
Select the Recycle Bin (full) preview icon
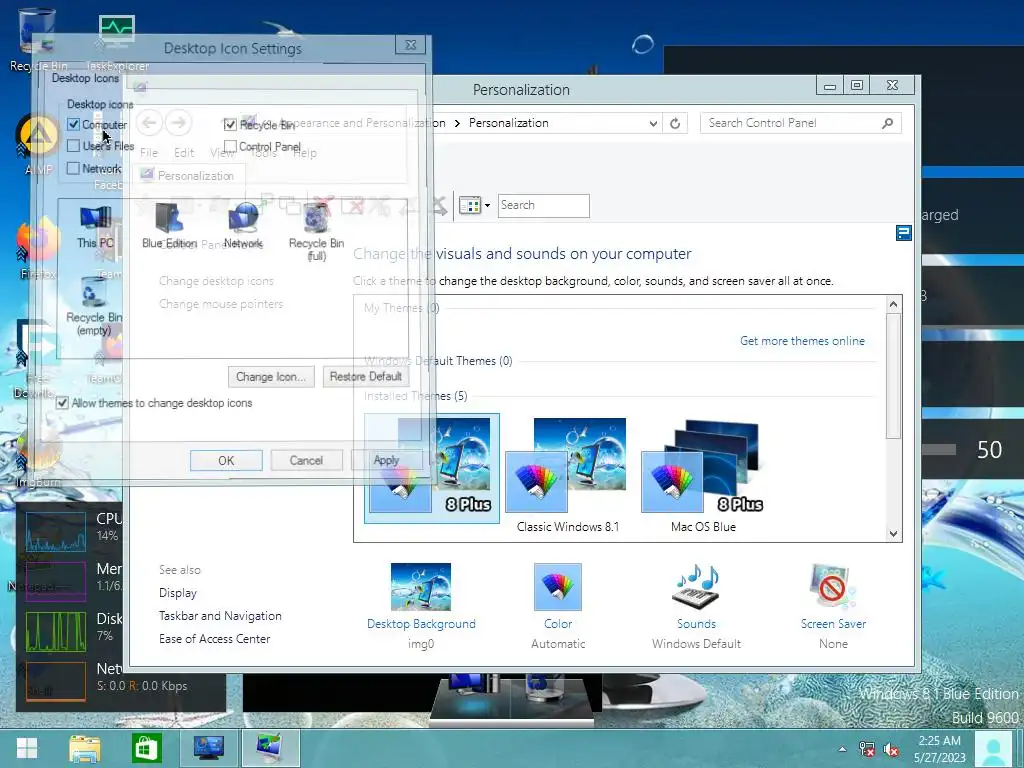point(316,231)
